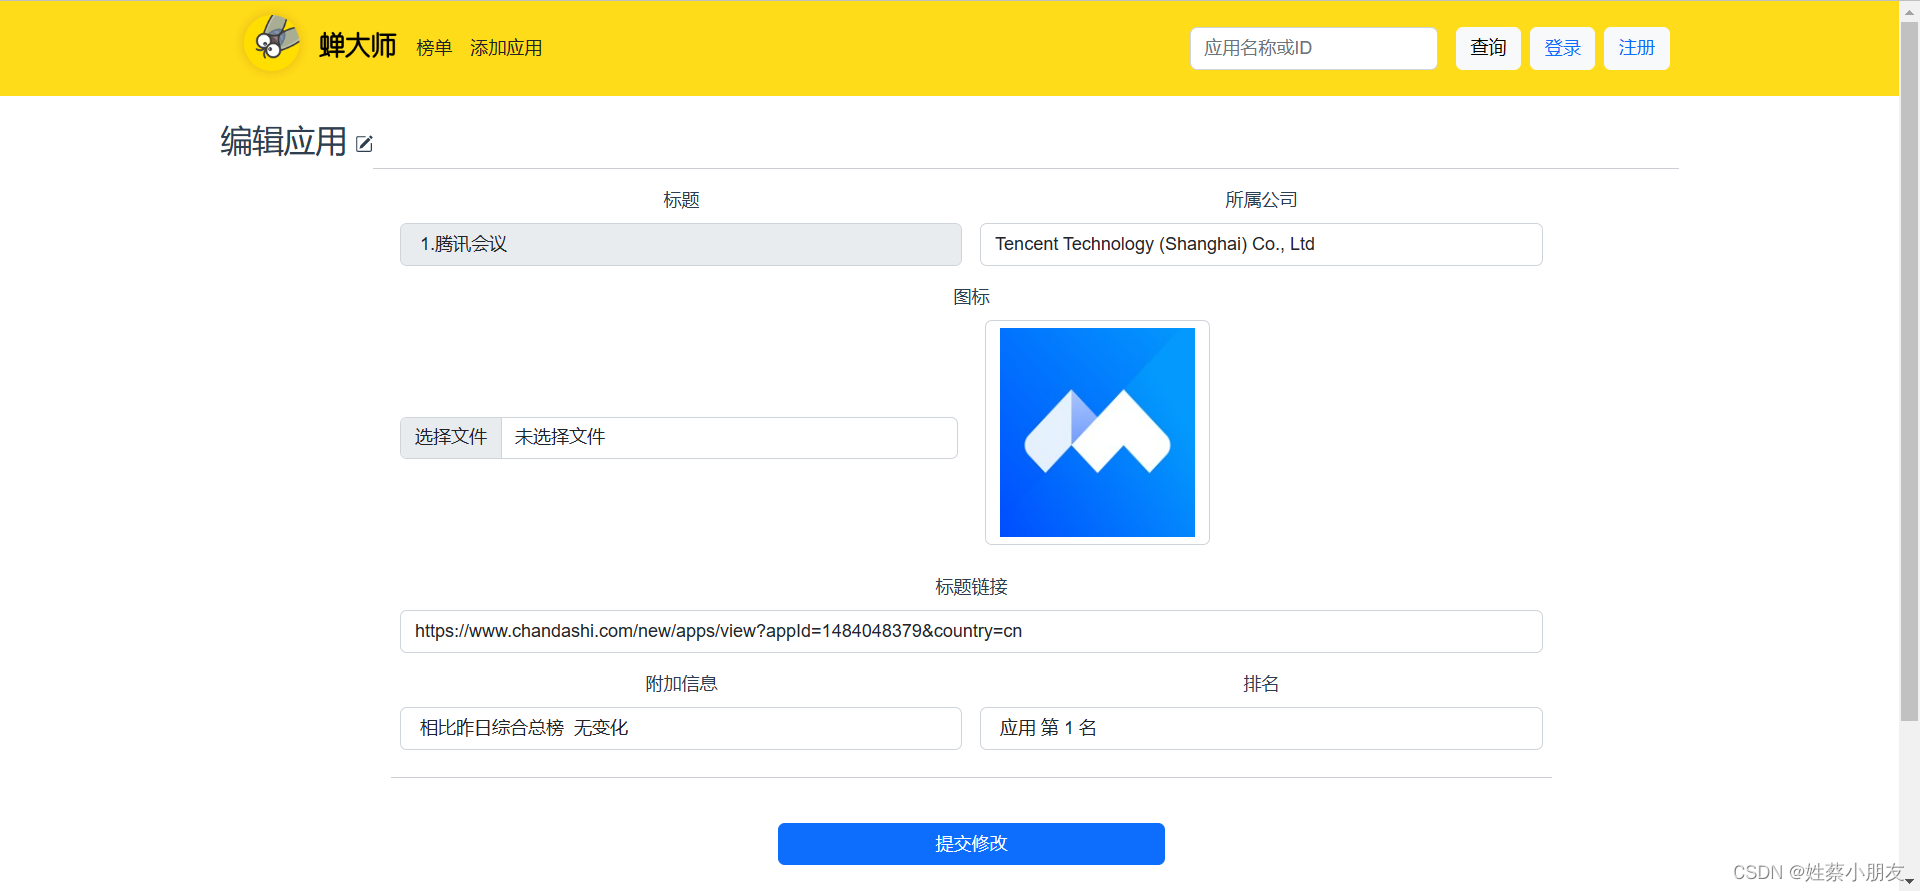The width and height of the screenshot is (1920, 891).
Task: Focus the 应用名称或ID search field
Action: click(x=1313, y=48)
